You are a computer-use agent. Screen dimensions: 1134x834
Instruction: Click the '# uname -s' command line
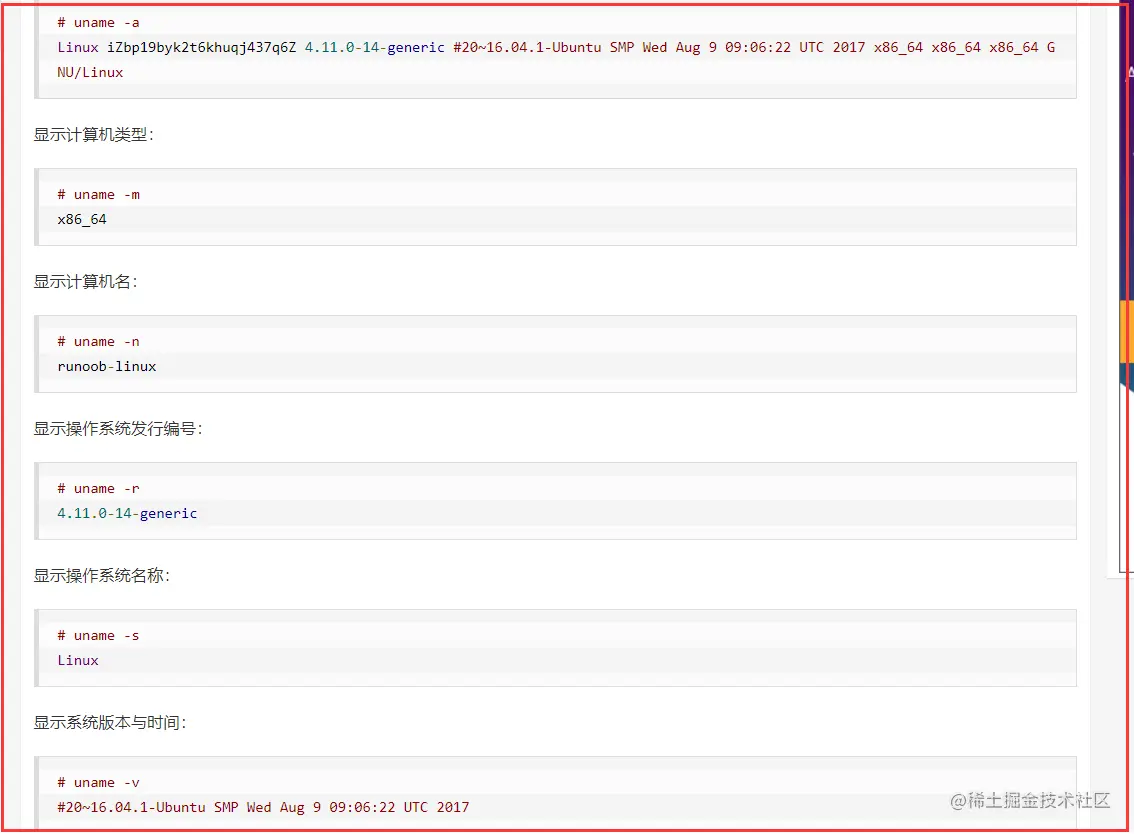click(x=98, y=635)
